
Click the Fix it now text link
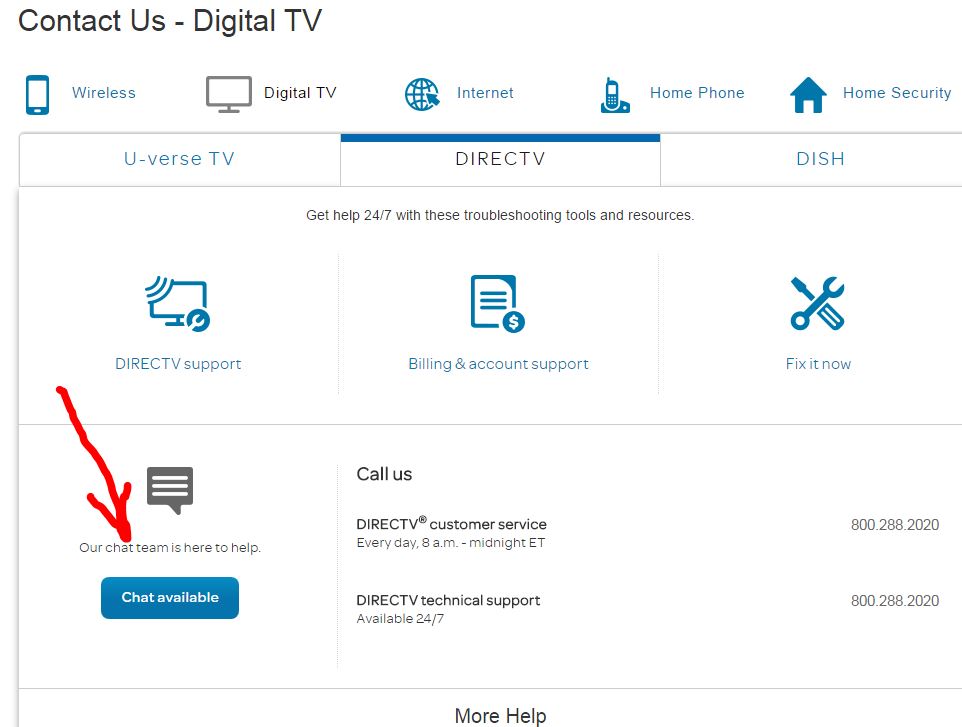(818, 364)
